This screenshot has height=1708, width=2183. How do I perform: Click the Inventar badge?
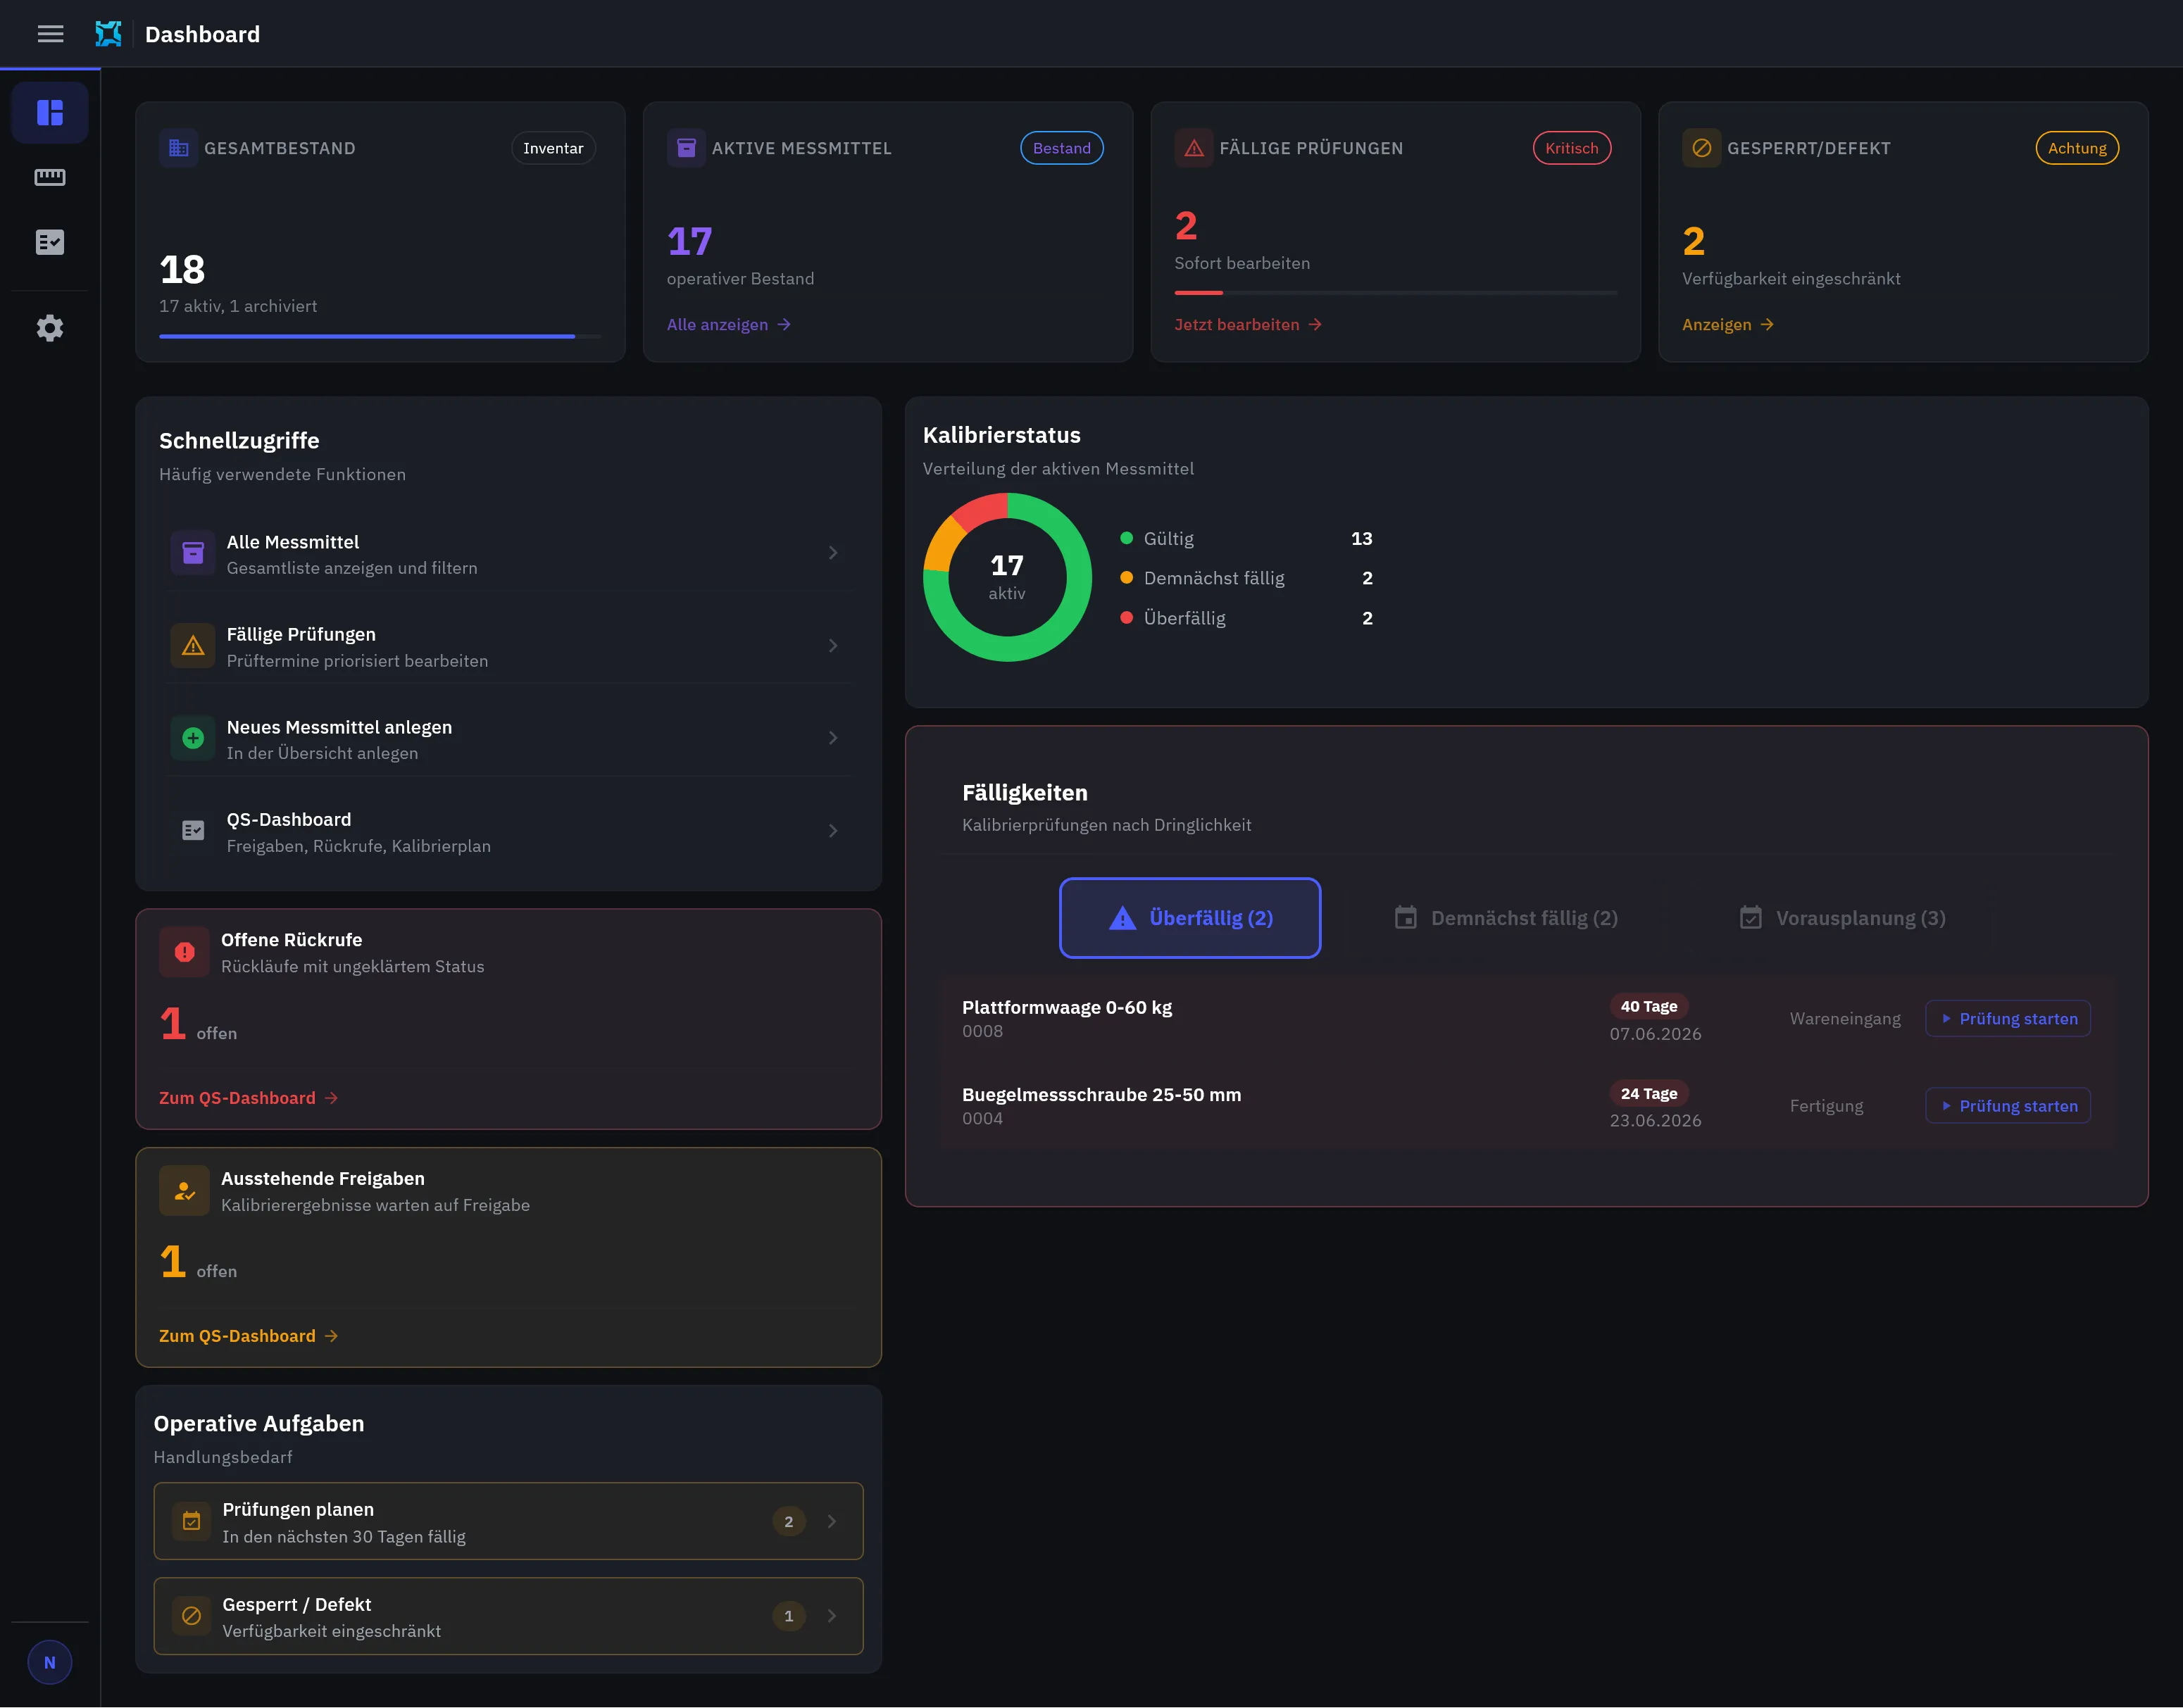coord(553,148)
